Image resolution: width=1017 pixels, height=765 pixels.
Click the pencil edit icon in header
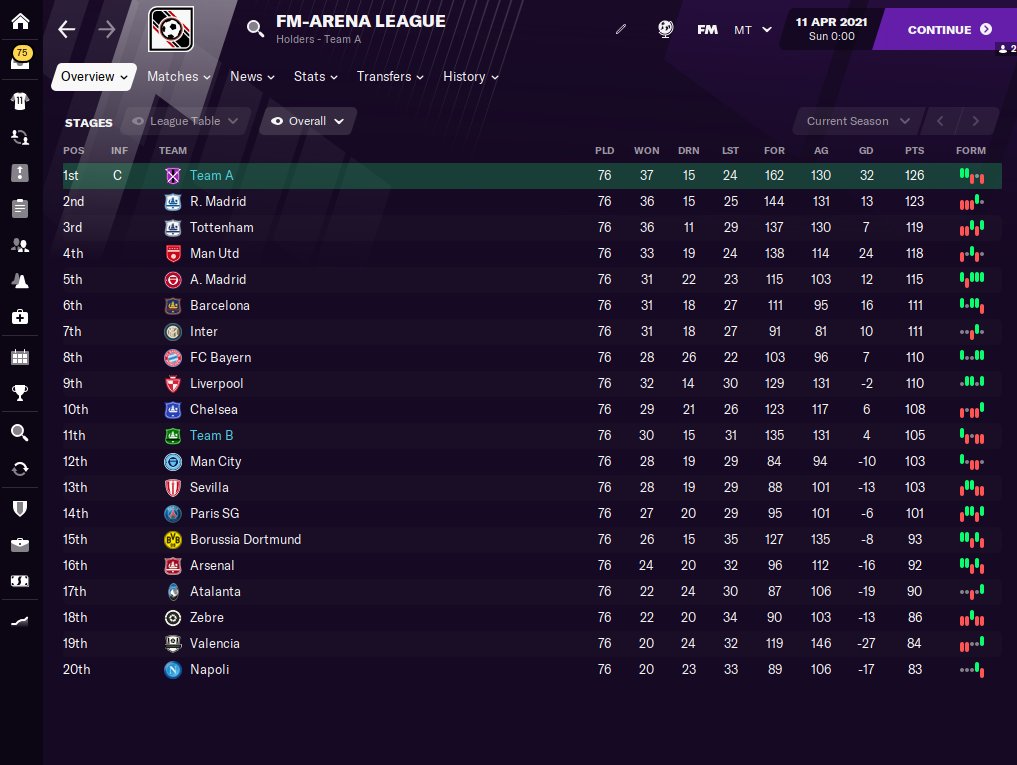tap(621, 29)
